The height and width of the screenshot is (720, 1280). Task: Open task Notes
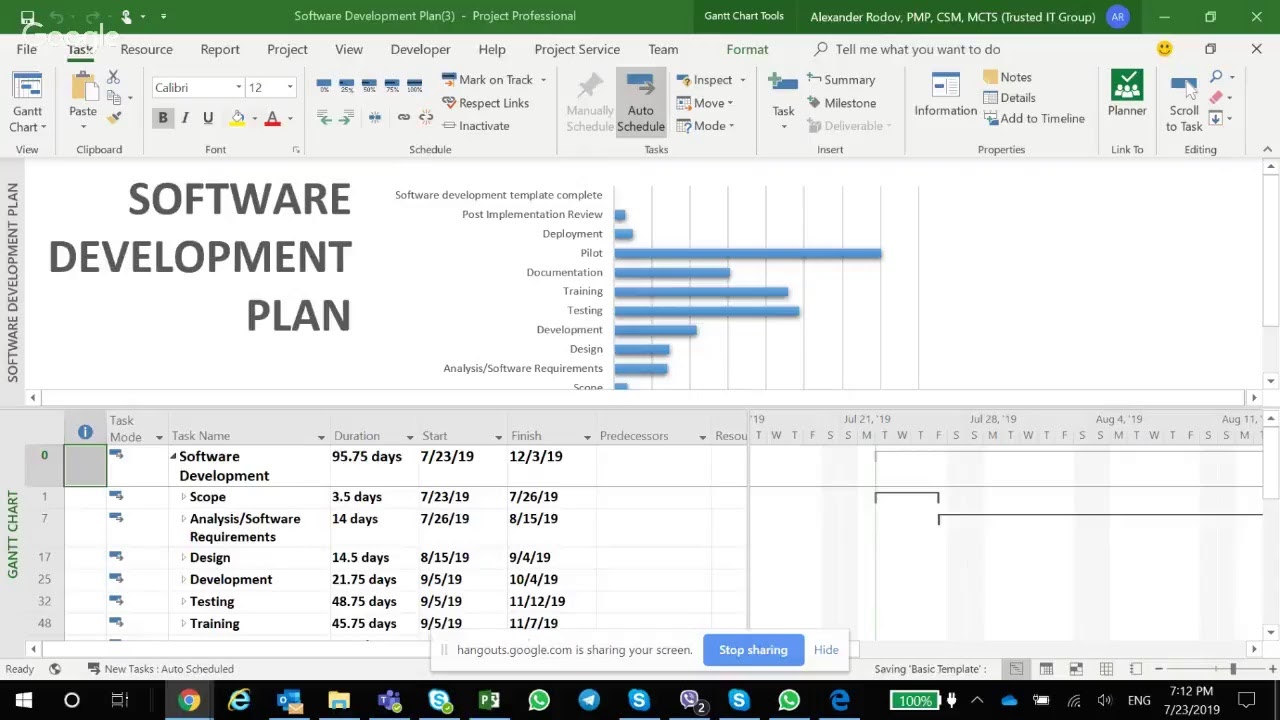[x=1008, y=77]
